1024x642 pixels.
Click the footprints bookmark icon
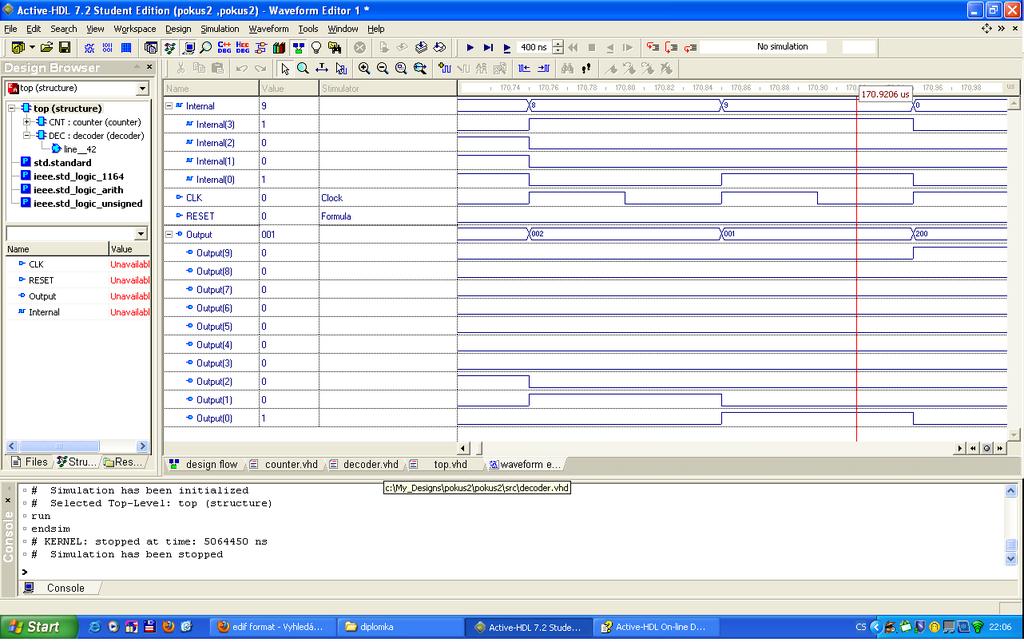[586, 69]
